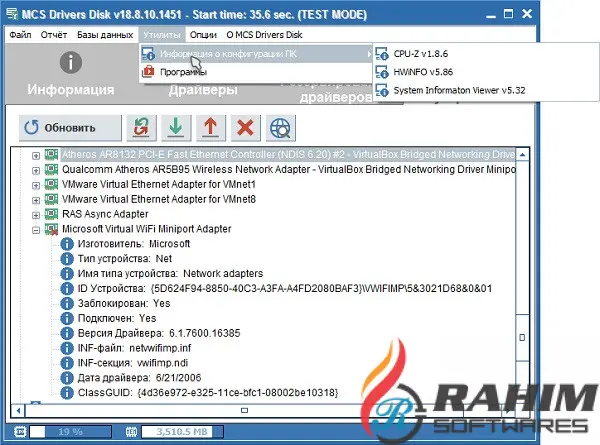
Task: Switch to the Драйверы tab
Action: 203,90
